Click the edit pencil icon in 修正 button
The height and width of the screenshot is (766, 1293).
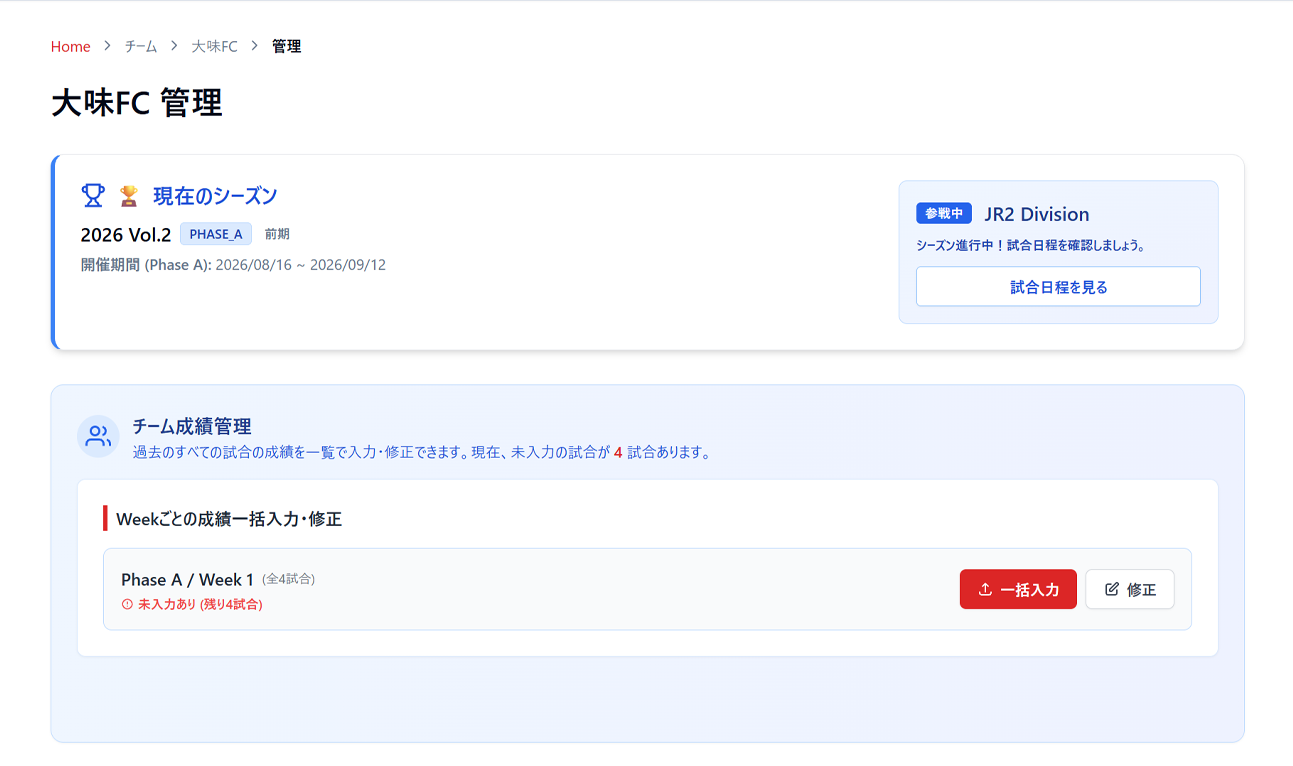pyautogui.click(x=1112, y=590)
